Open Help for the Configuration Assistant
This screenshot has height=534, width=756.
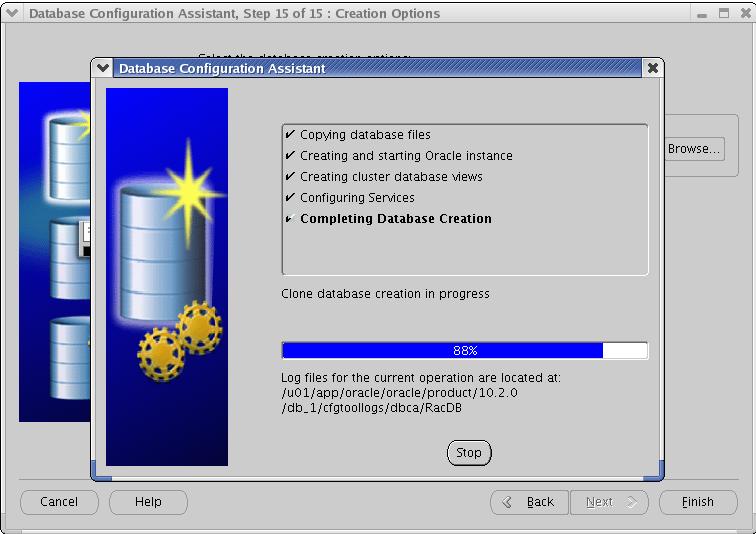148,502
